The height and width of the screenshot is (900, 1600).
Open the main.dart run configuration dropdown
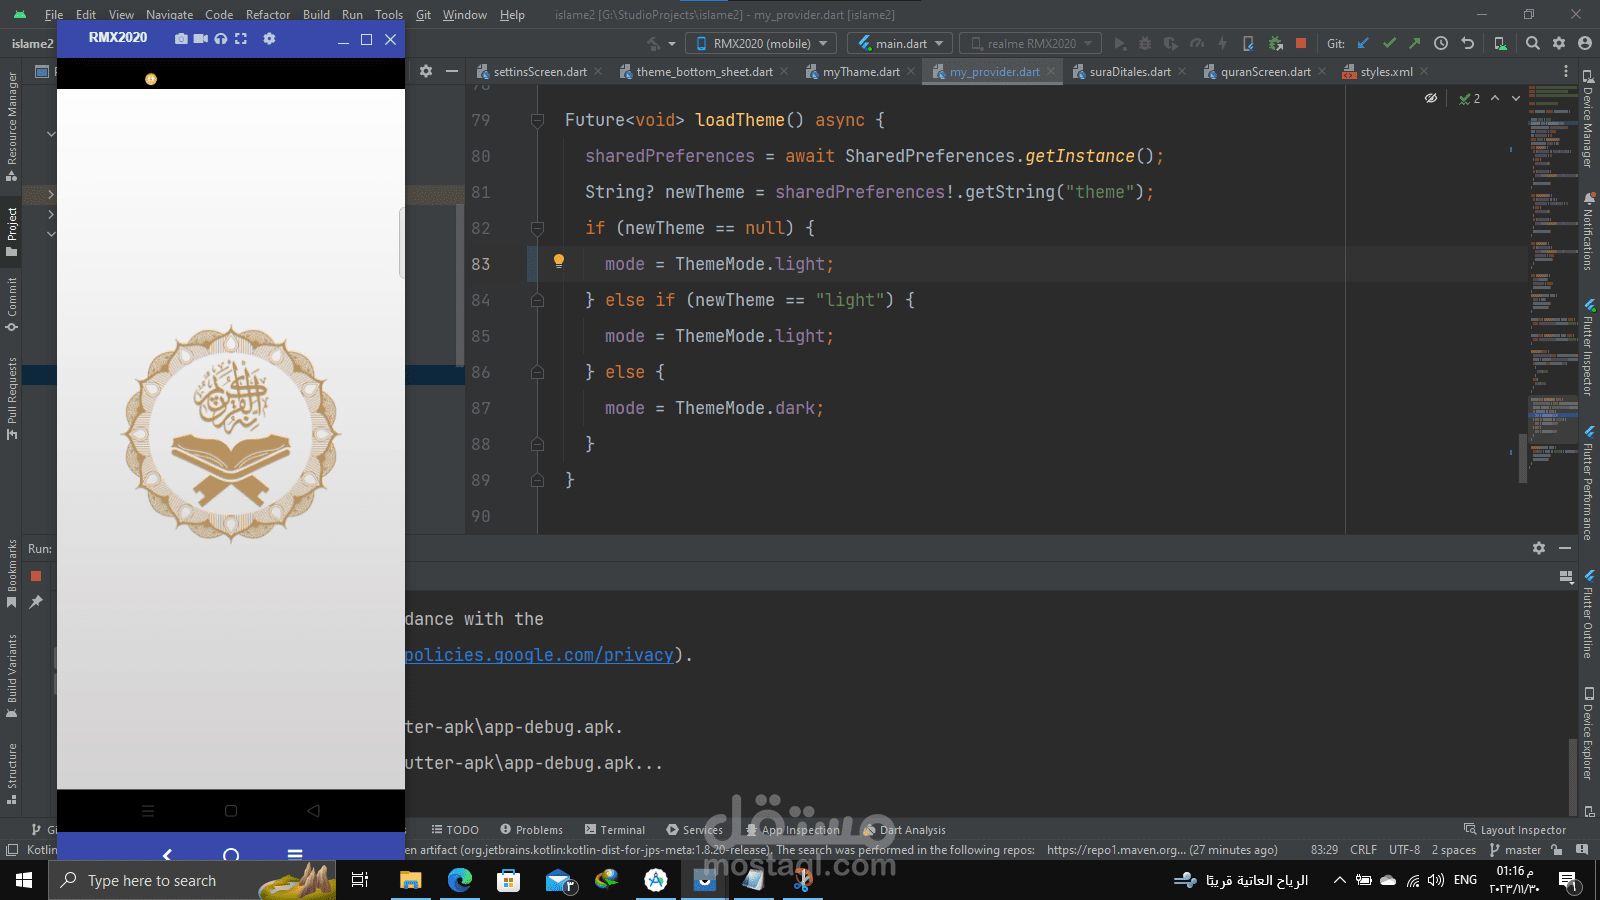click(900, 43)
